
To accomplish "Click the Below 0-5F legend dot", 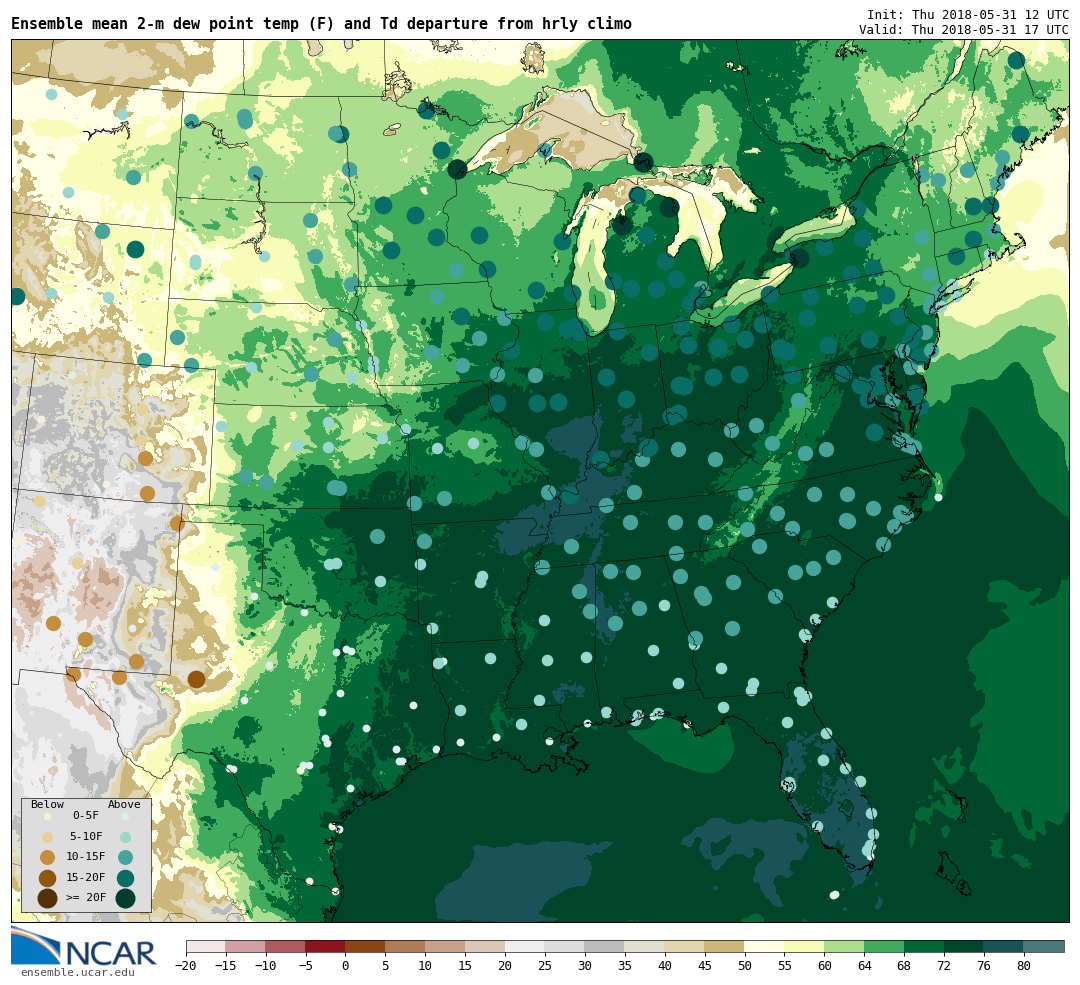I will tap(47, 816).
